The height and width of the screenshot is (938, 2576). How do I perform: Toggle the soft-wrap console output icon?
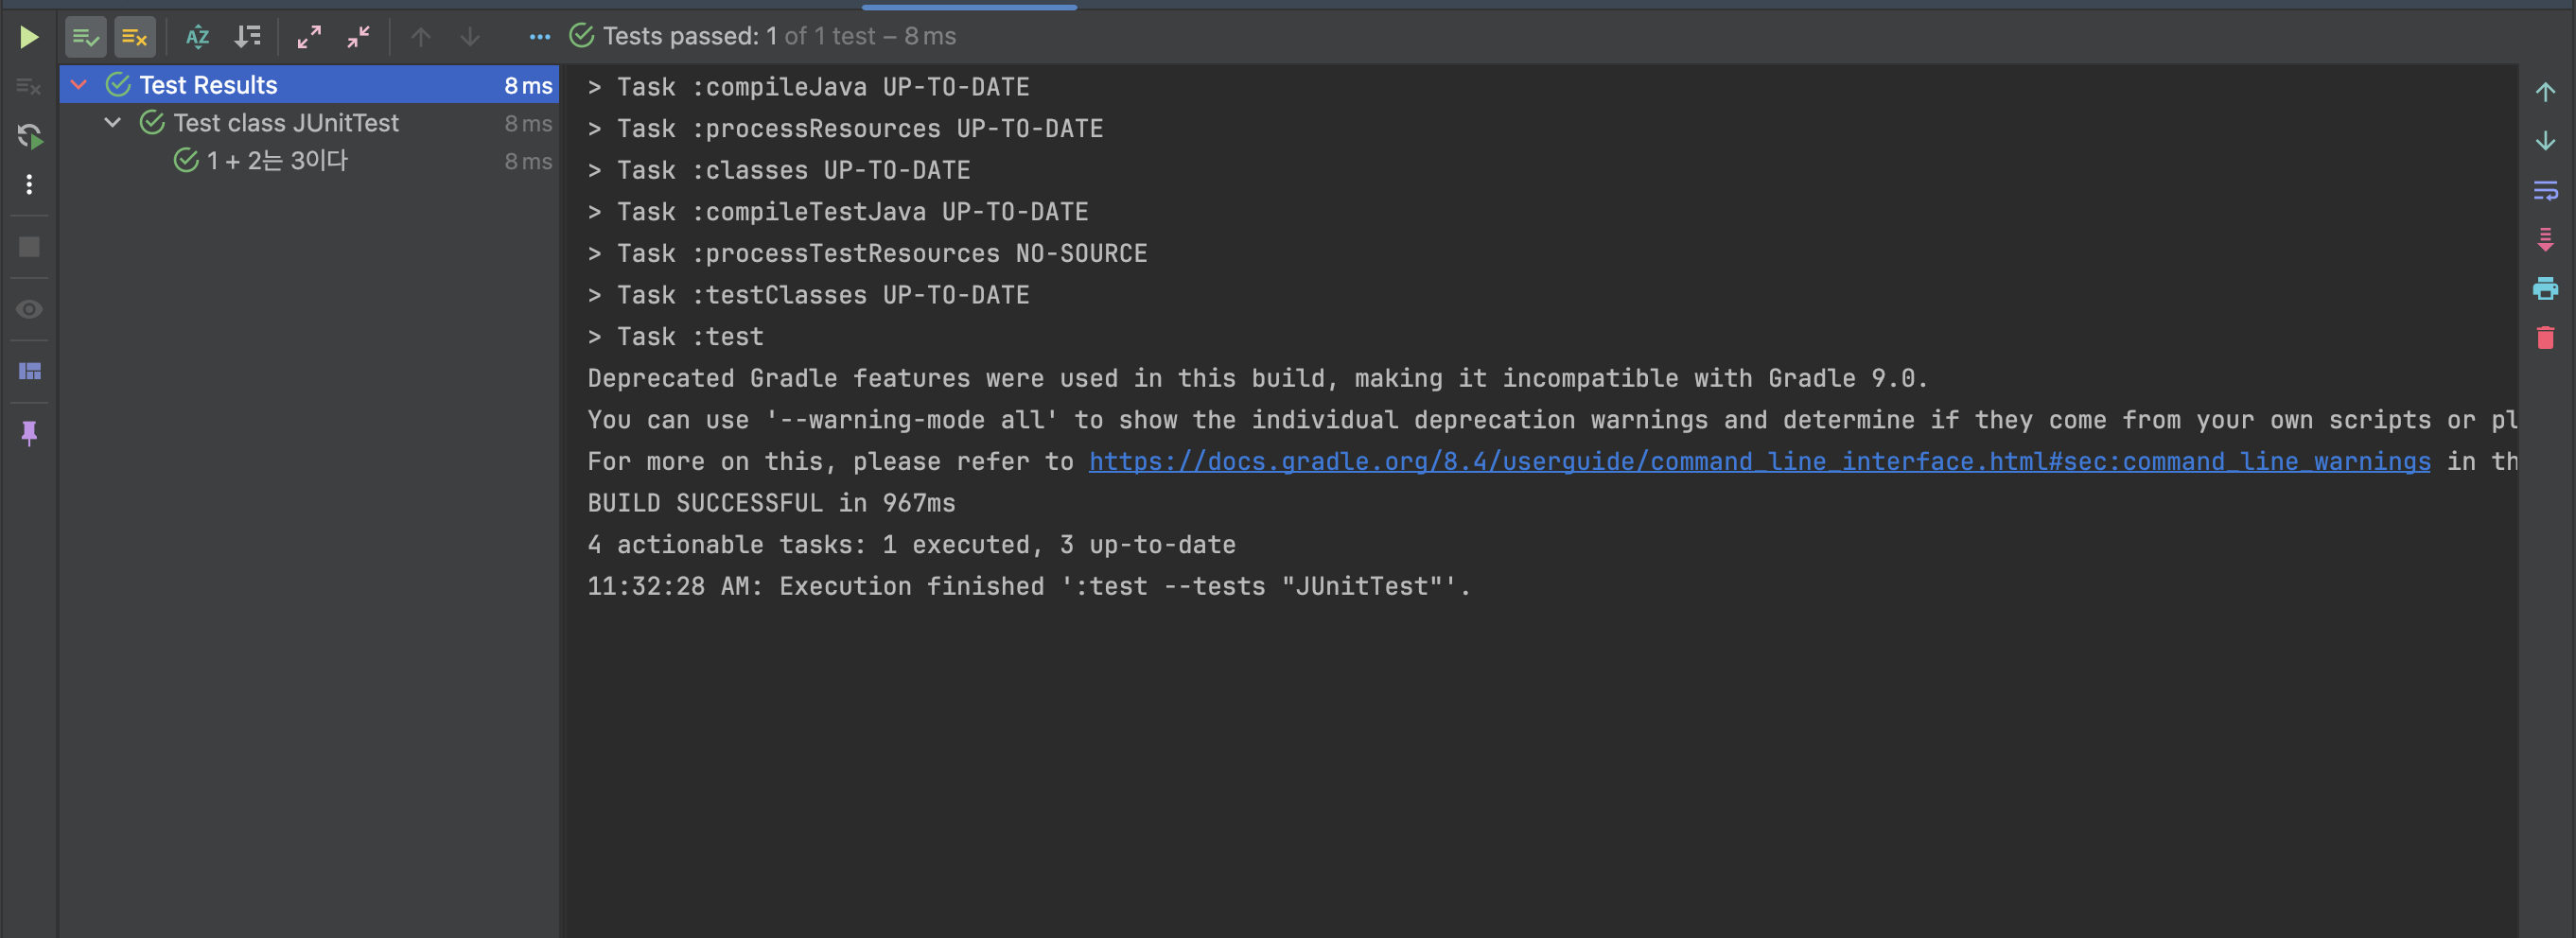(x=2545, y=190)
